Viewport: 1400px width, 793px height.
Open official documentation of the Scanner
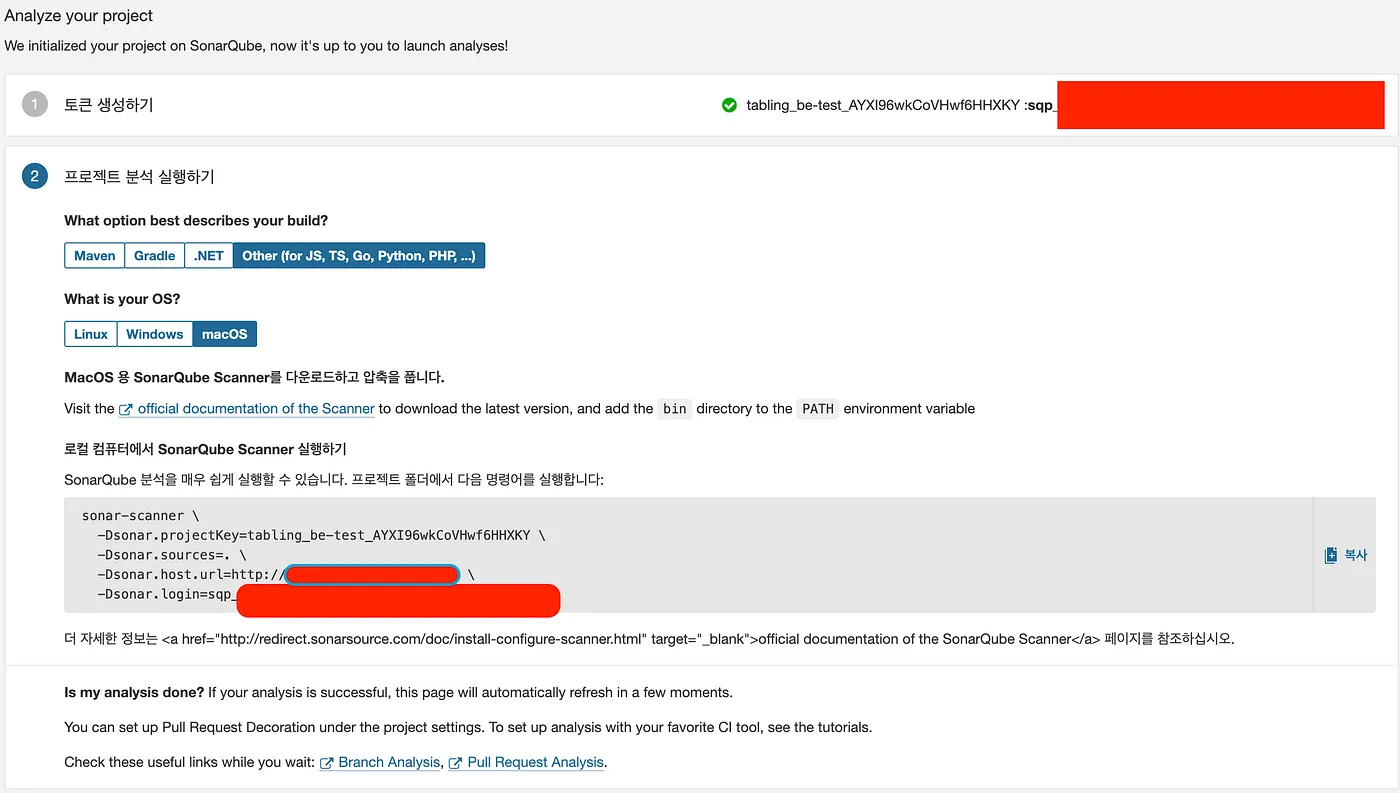tap(256, 409)
